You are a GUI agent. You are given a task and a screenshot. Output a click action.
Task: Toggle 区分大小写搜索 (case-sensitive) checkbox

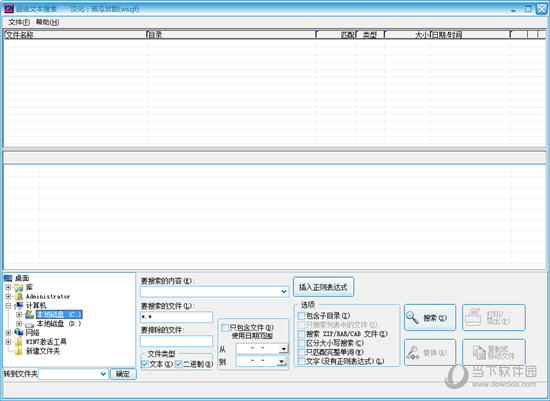(301, 343)
